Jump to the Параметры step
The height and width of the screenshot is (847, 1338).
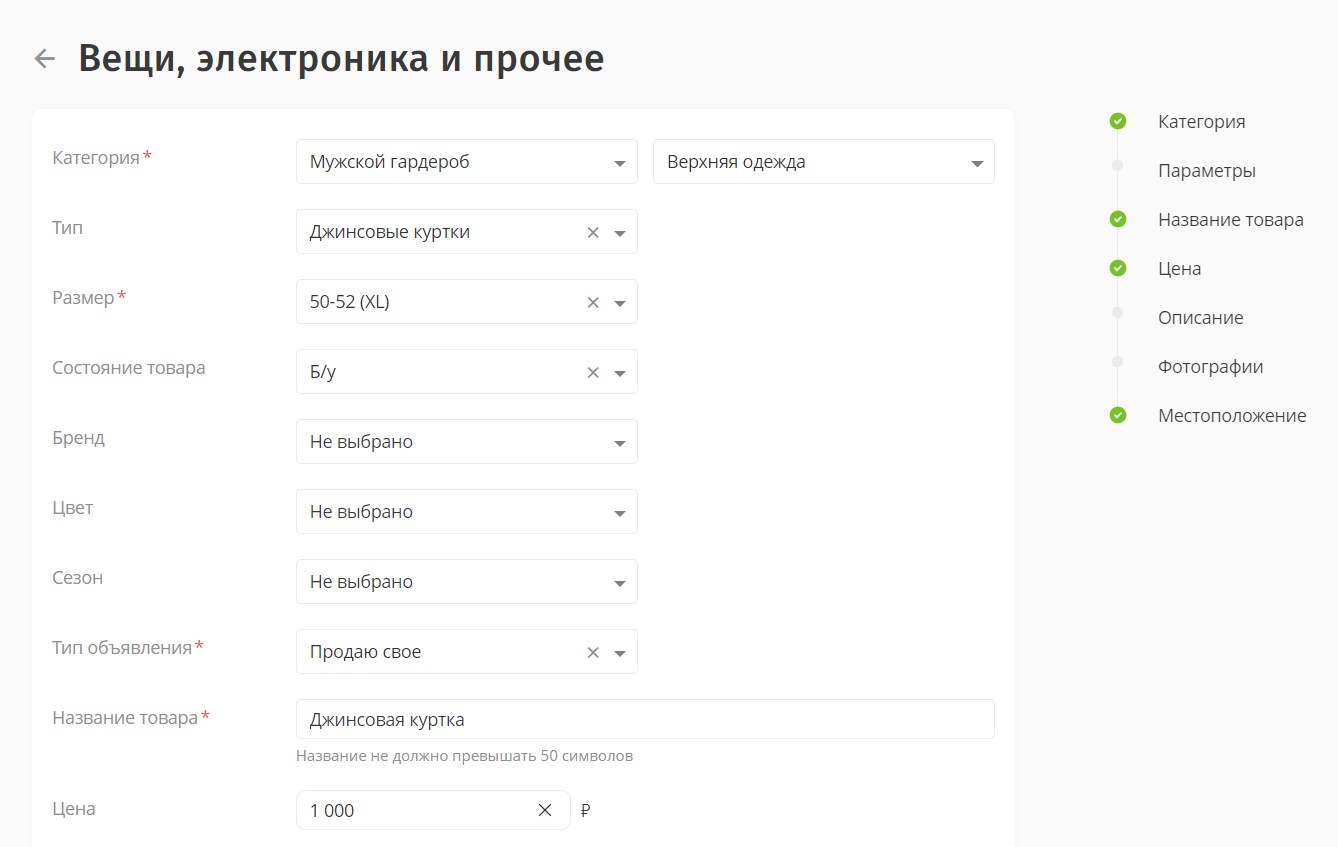(x=1206, y=171)
